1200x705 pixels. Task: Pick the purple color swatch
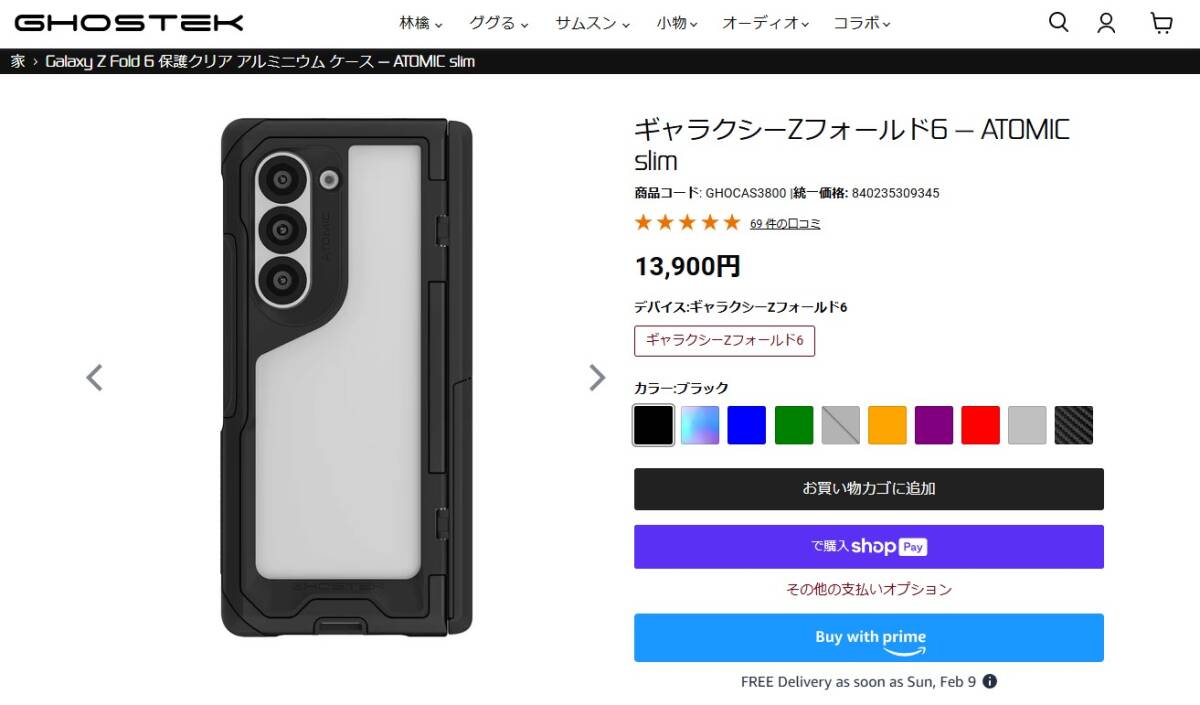coord(934,425)
